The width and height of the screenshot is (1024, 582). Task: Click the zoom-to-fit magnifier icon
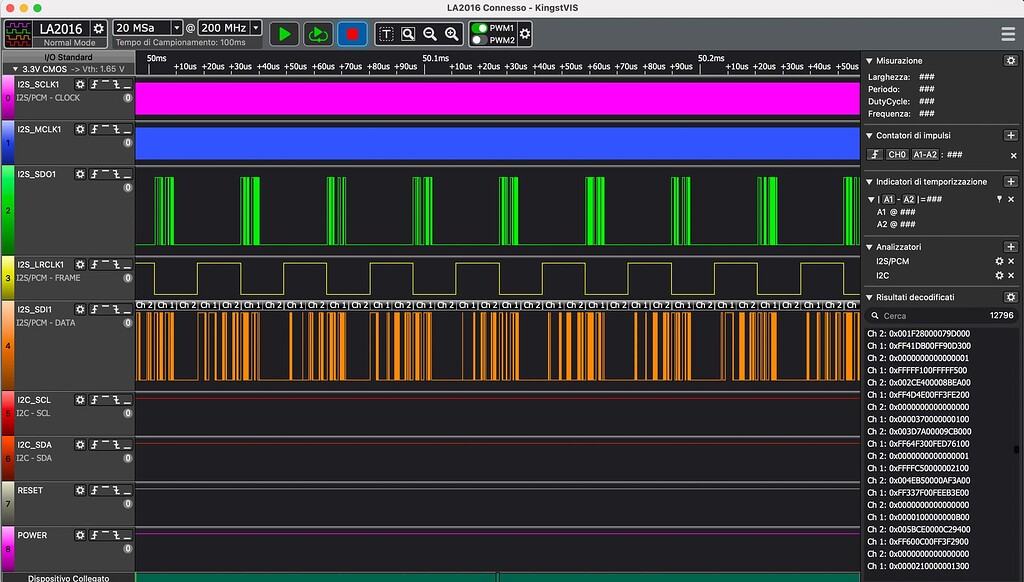tap(408, 34)
